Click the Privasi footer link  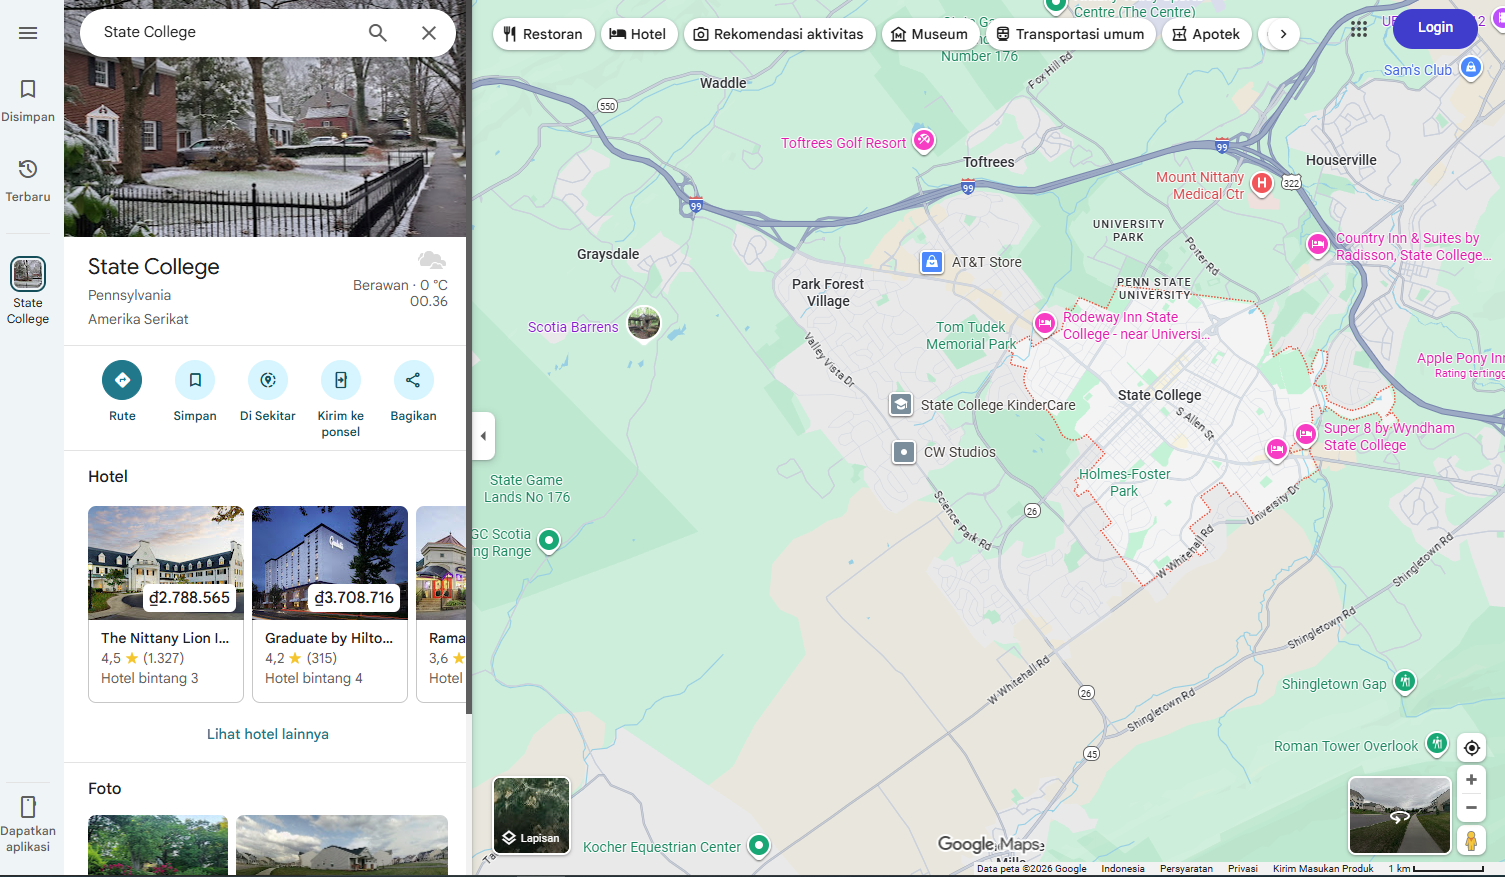coord(1243,869)
